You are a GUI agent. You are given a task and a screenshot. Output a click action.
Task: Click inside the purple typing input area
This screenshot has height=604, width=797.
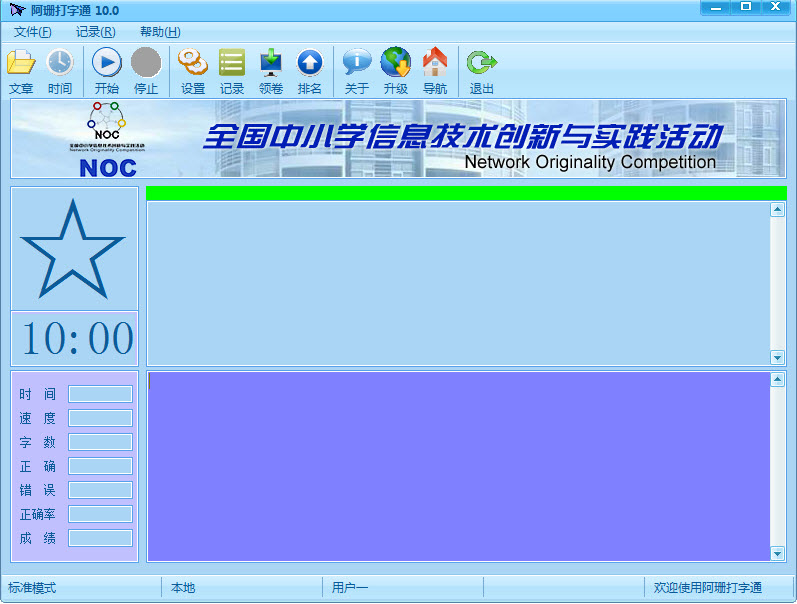coord(458,466)
